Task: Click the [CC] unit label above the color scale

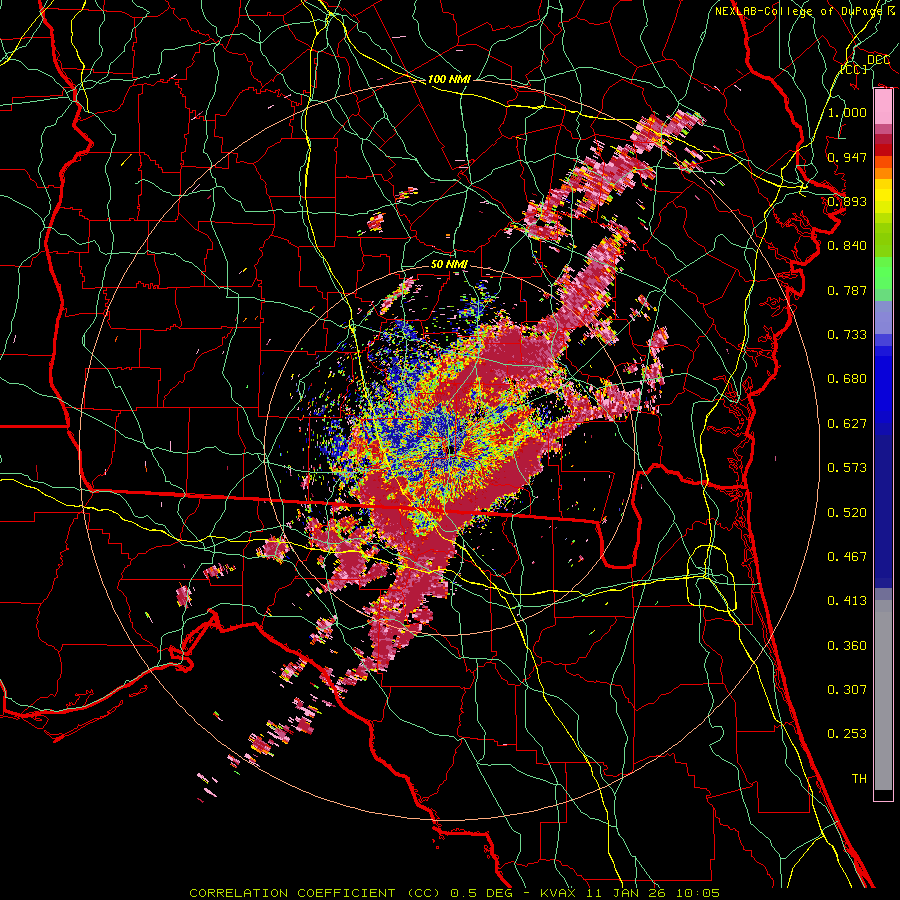Action: click(854, 69)
